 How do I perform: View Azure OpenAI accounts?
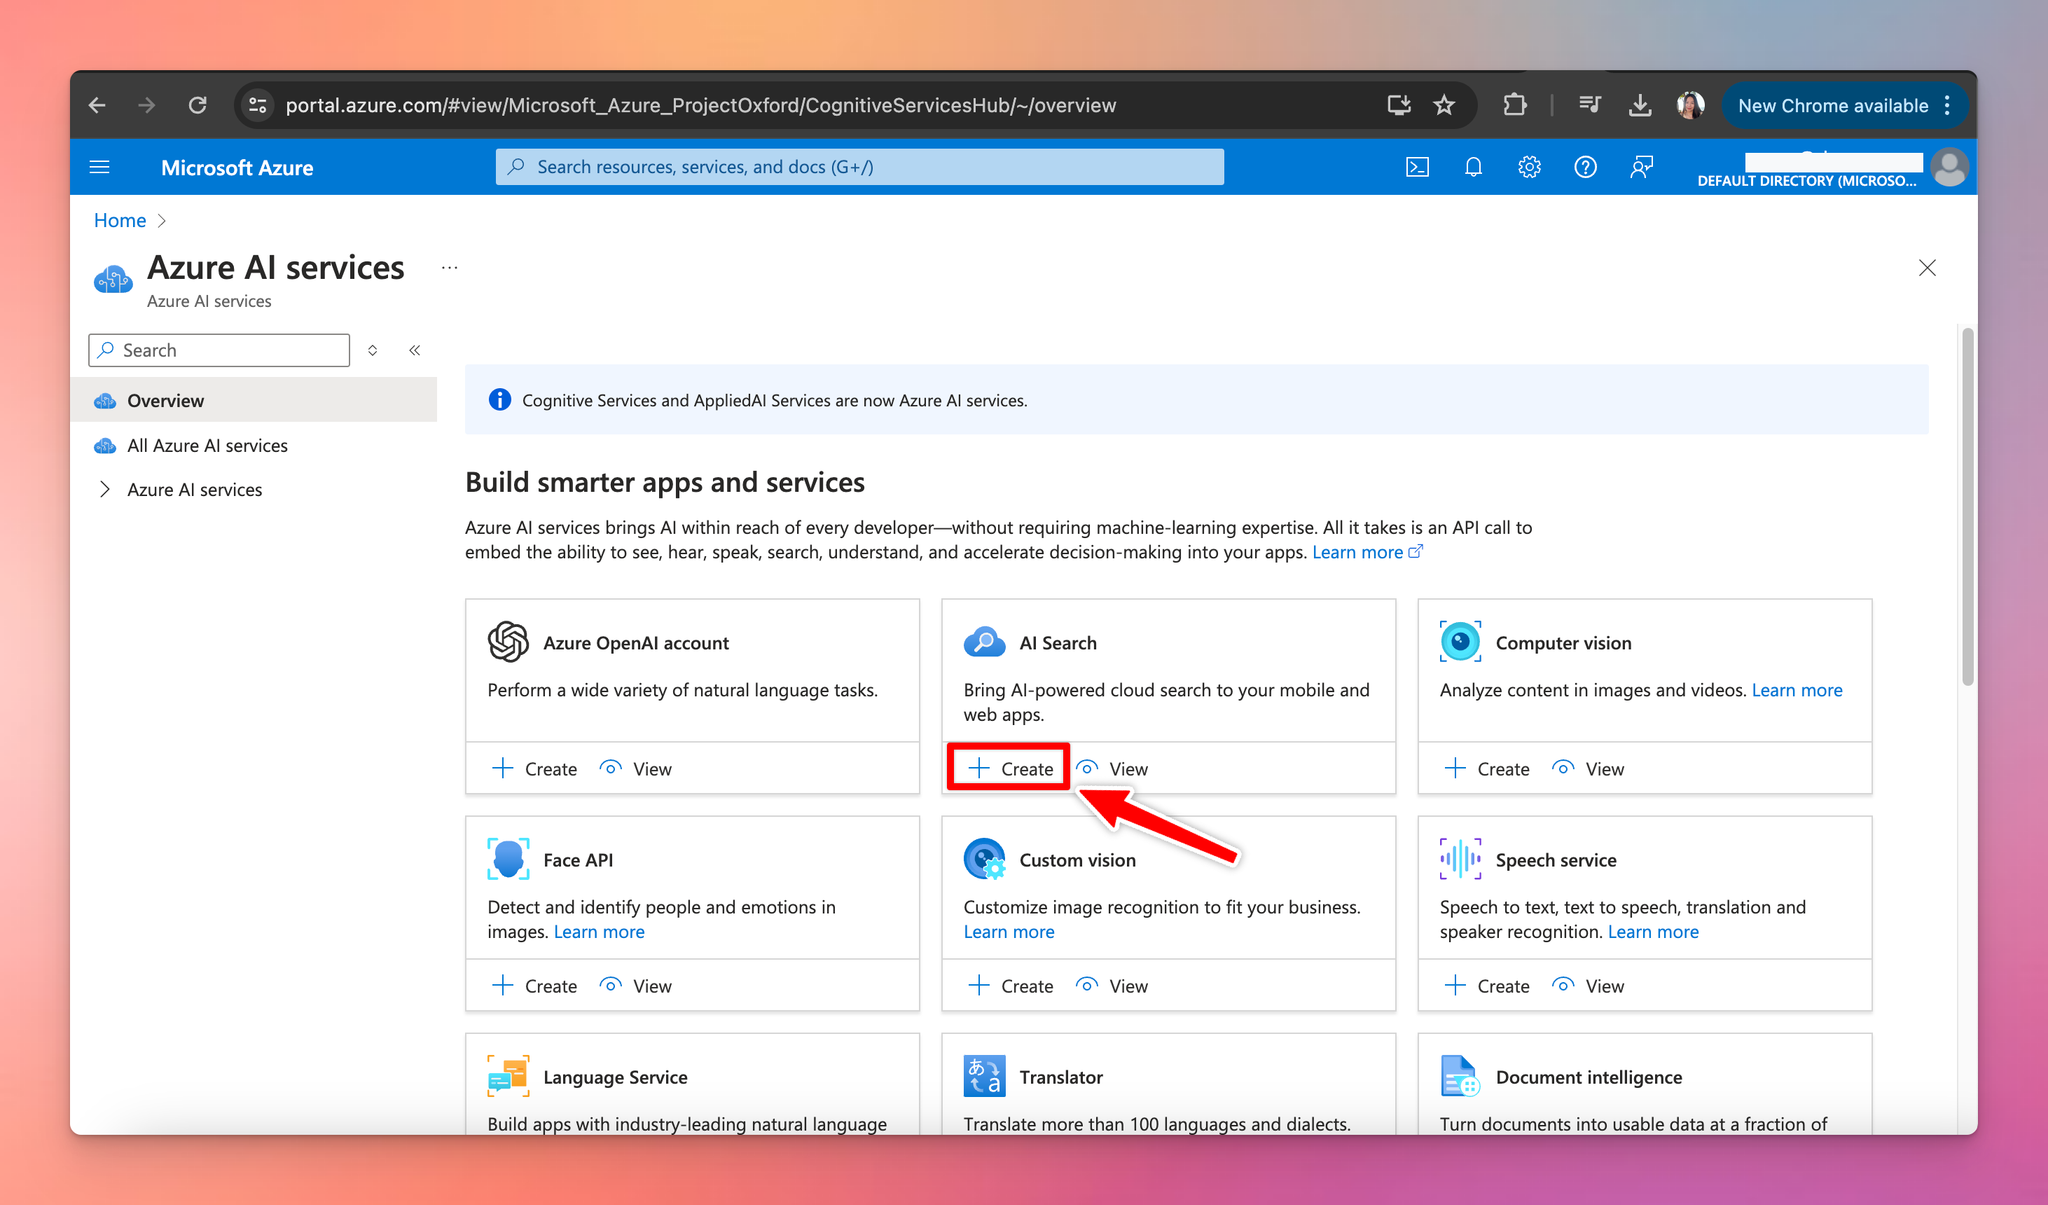[636, 768]
